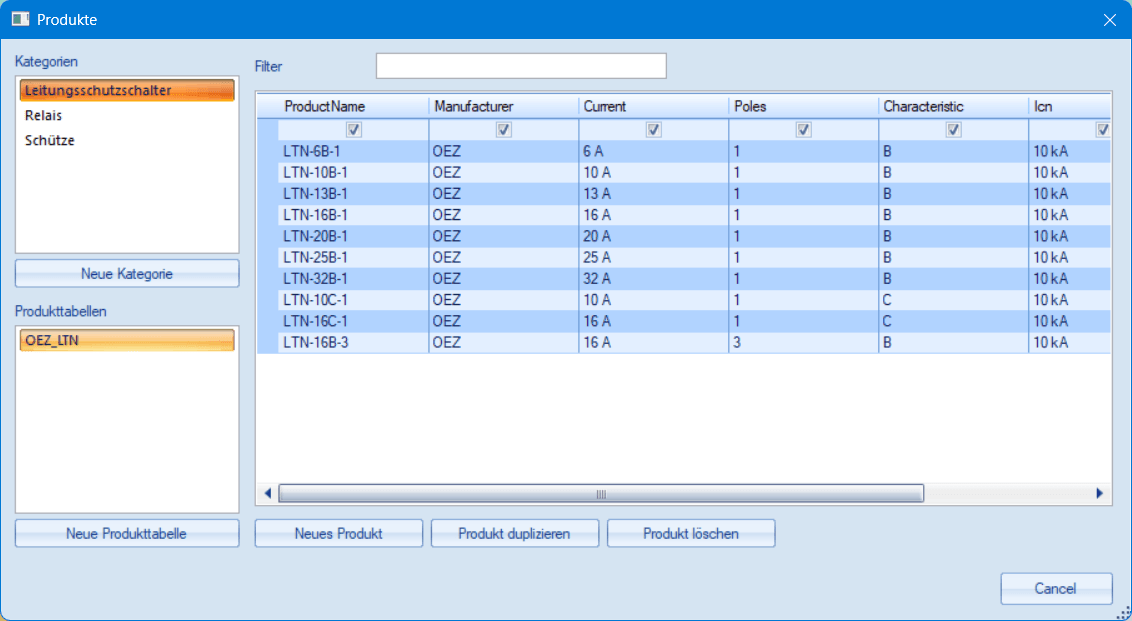Select the OEZ_LTN product table
The image size is (1132, 621).
click(x=127, y=340)
